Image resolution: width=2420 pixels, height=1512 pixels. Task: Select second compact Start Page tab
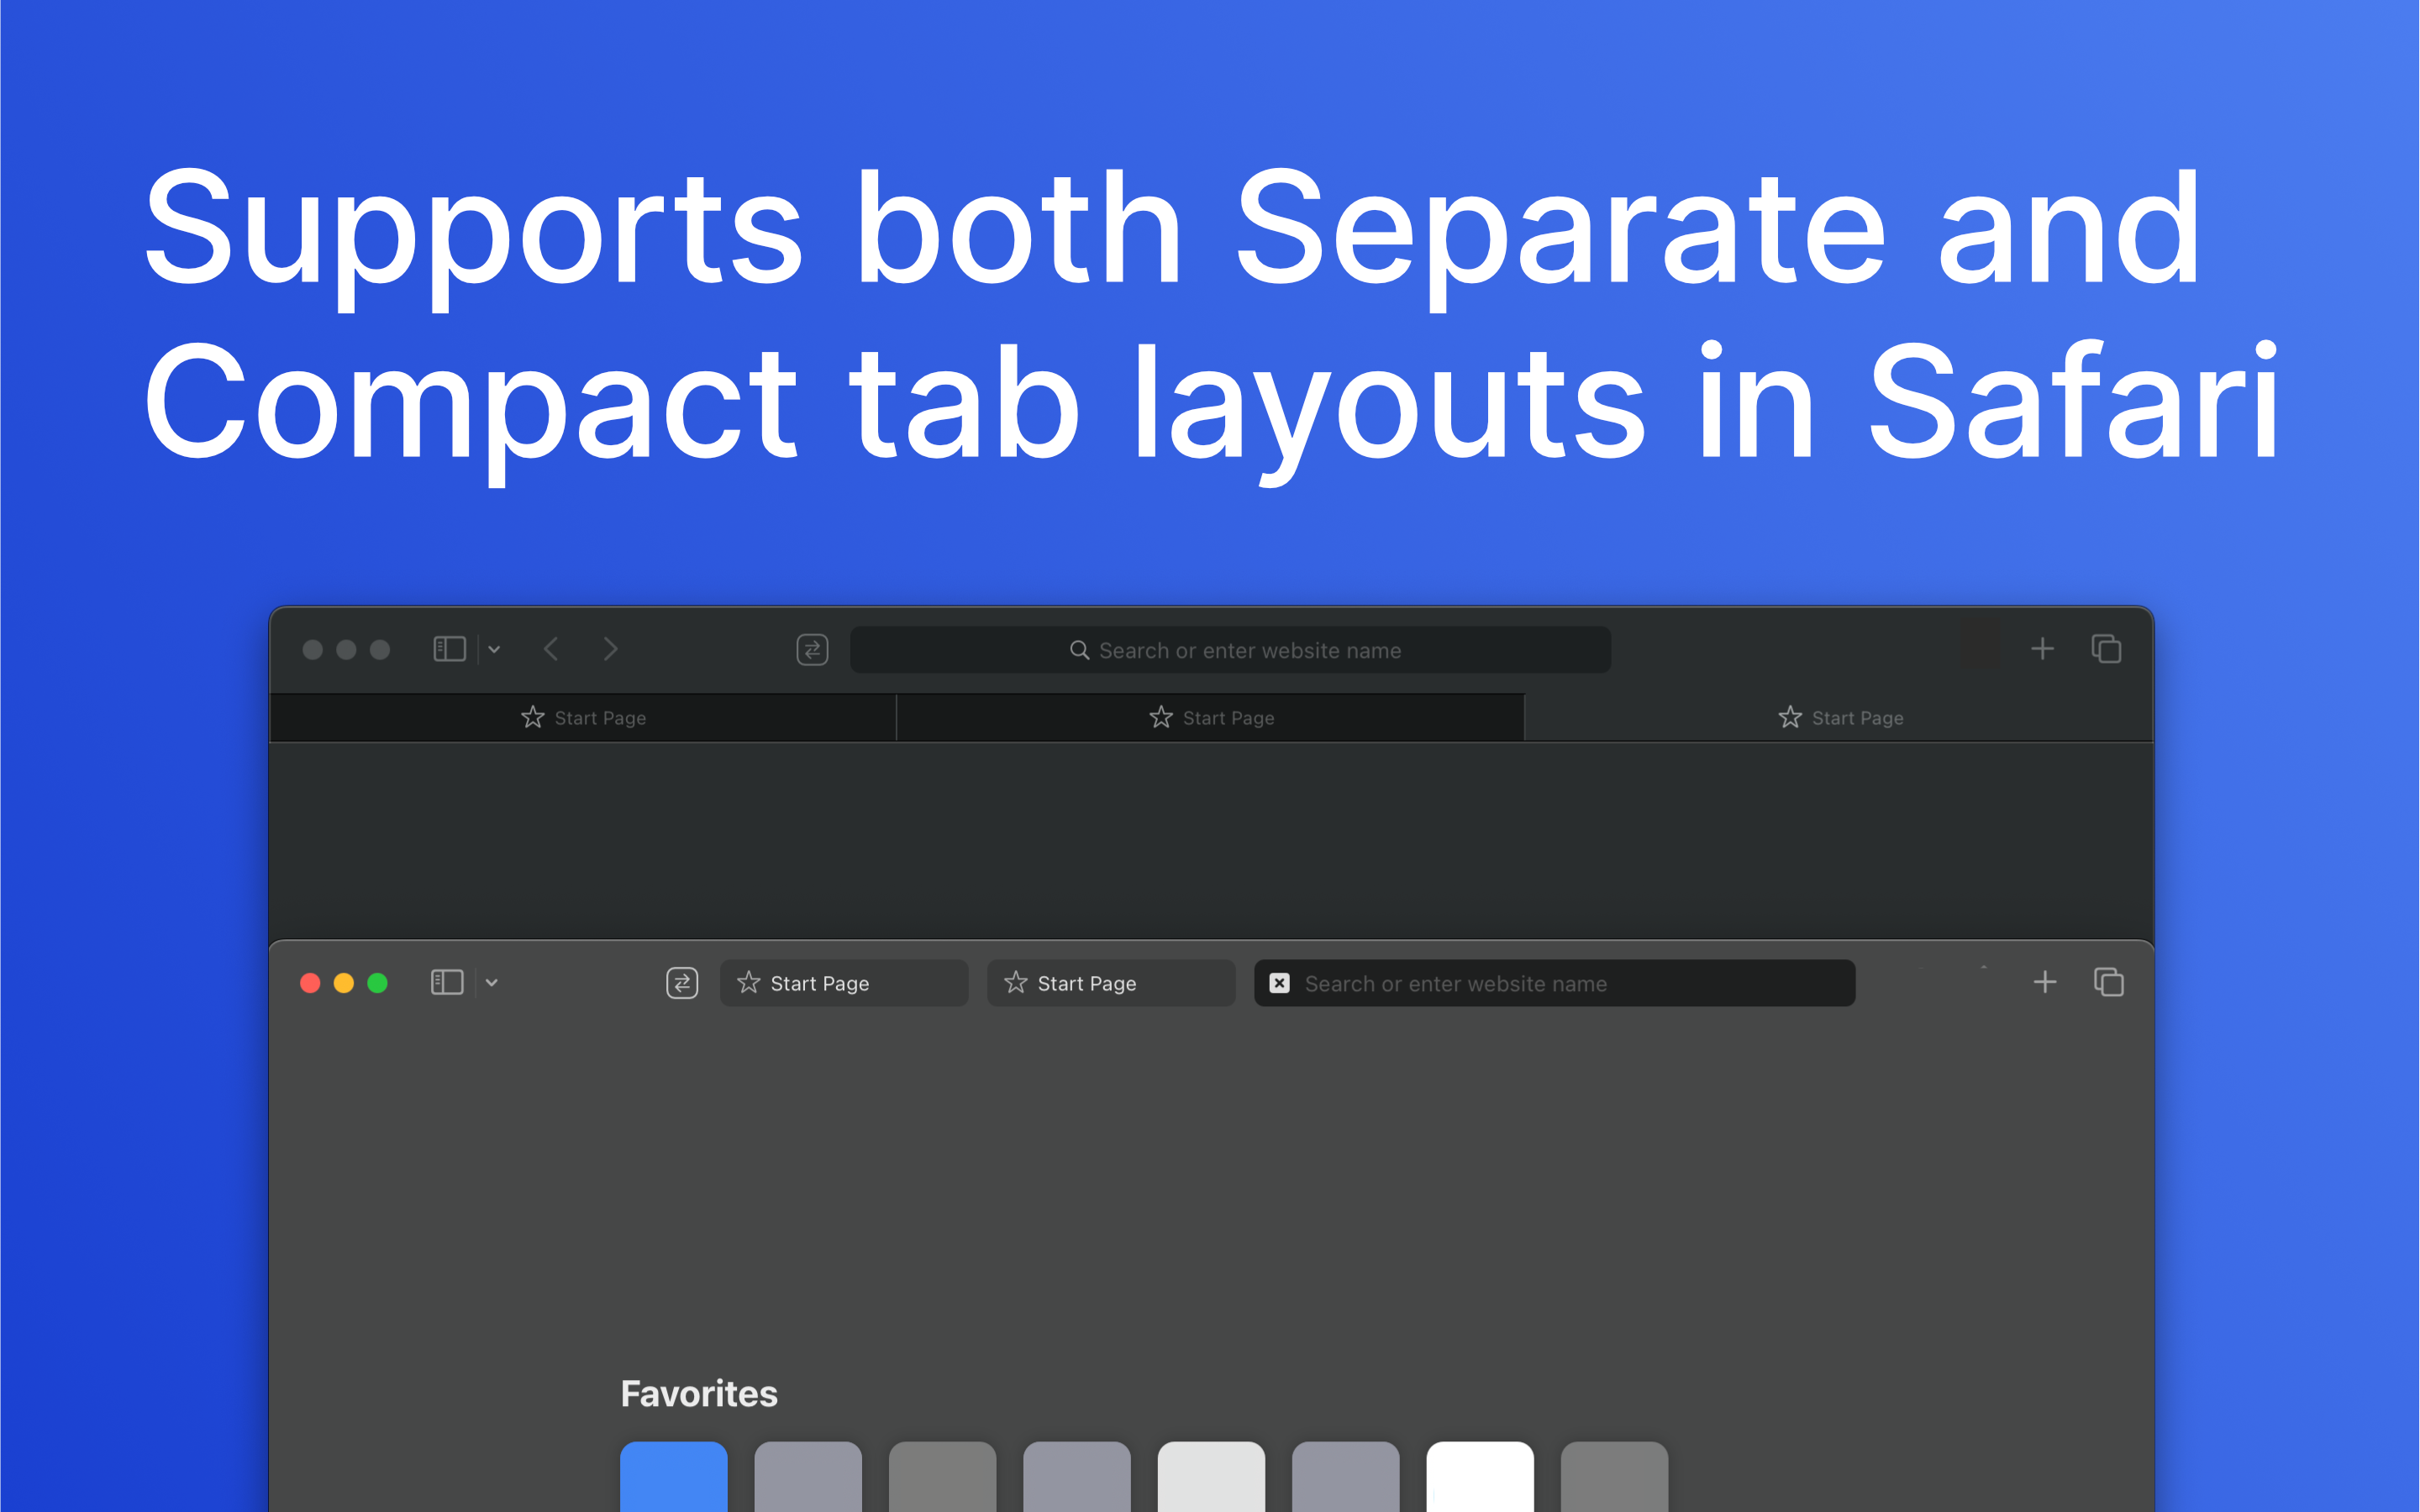click(1111, 983)
